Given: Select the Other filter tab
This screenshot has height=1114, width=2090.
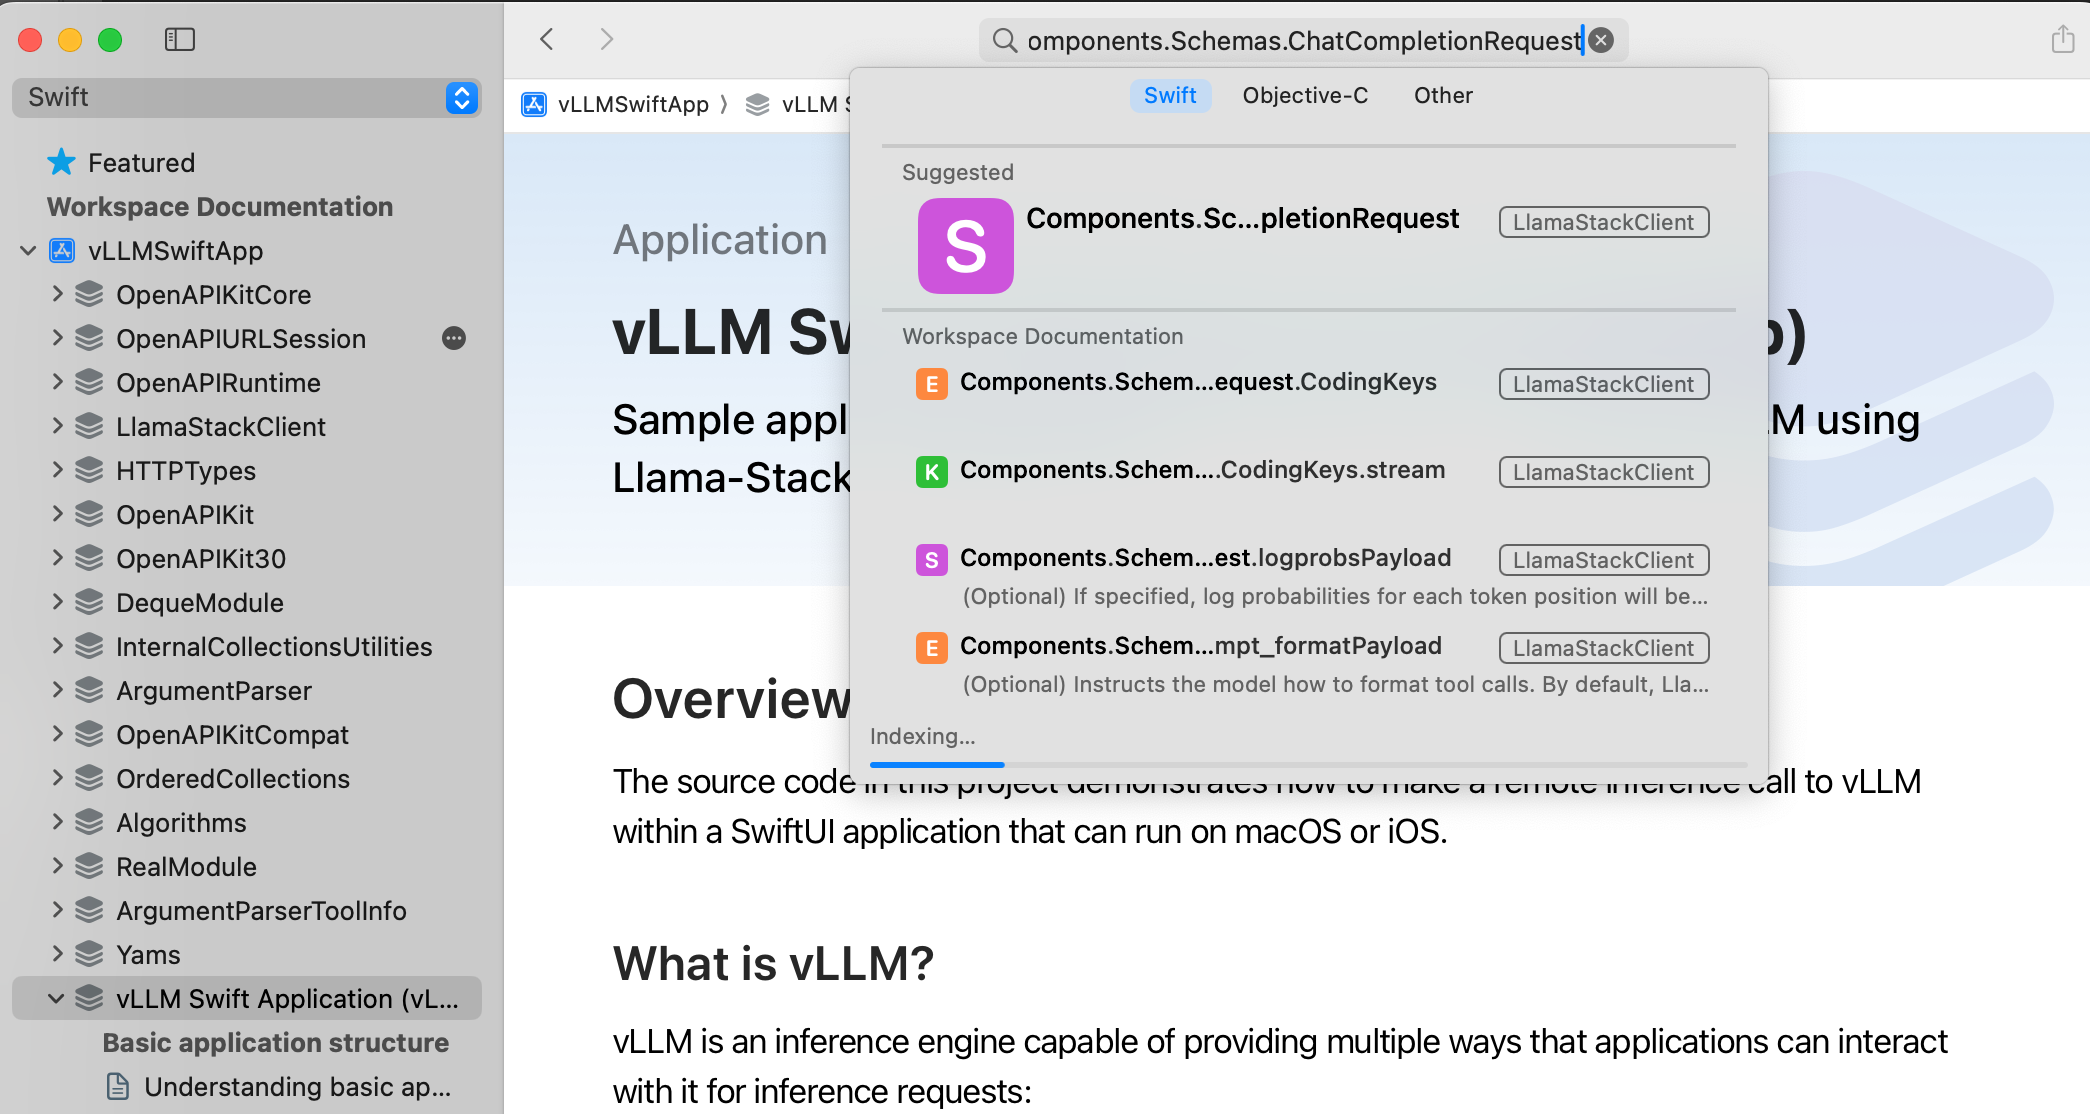Looking at the screenshot, I should click(1442, 95).
